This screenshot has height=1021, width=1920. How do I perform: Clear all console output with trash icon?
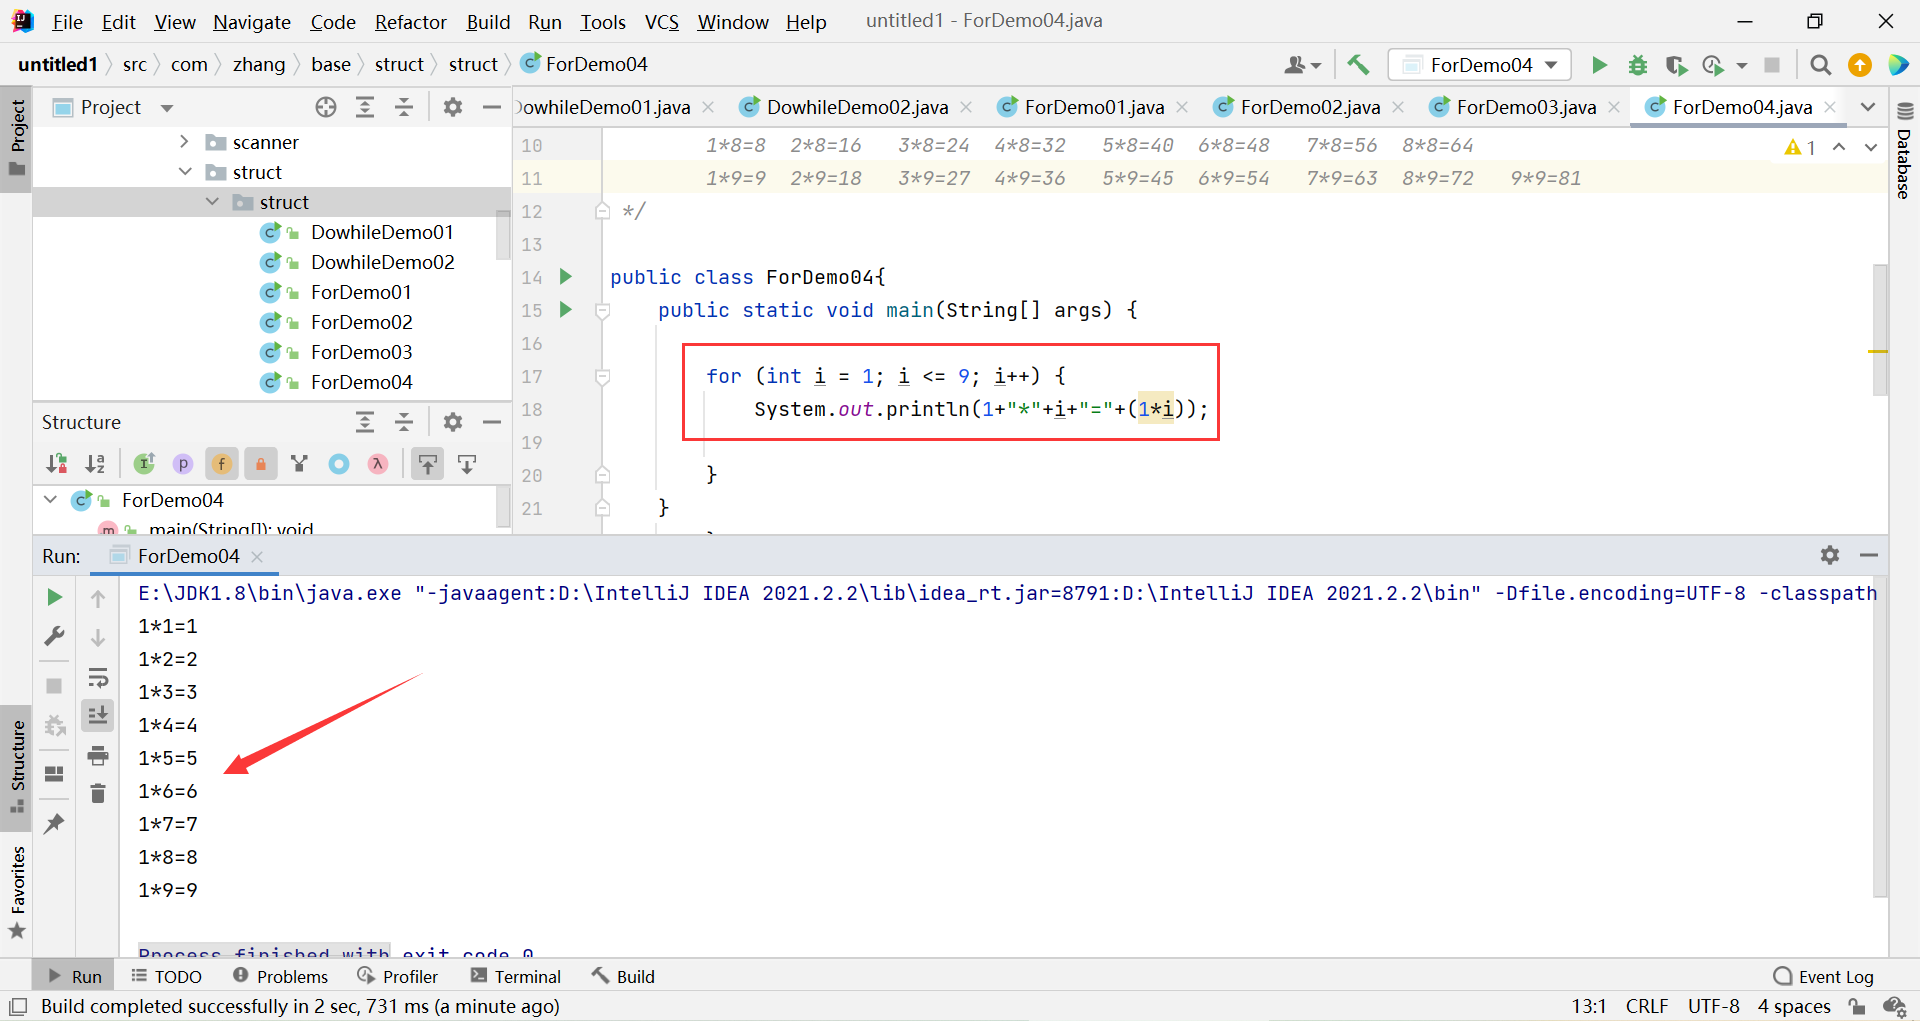click(x=98, y=793)
